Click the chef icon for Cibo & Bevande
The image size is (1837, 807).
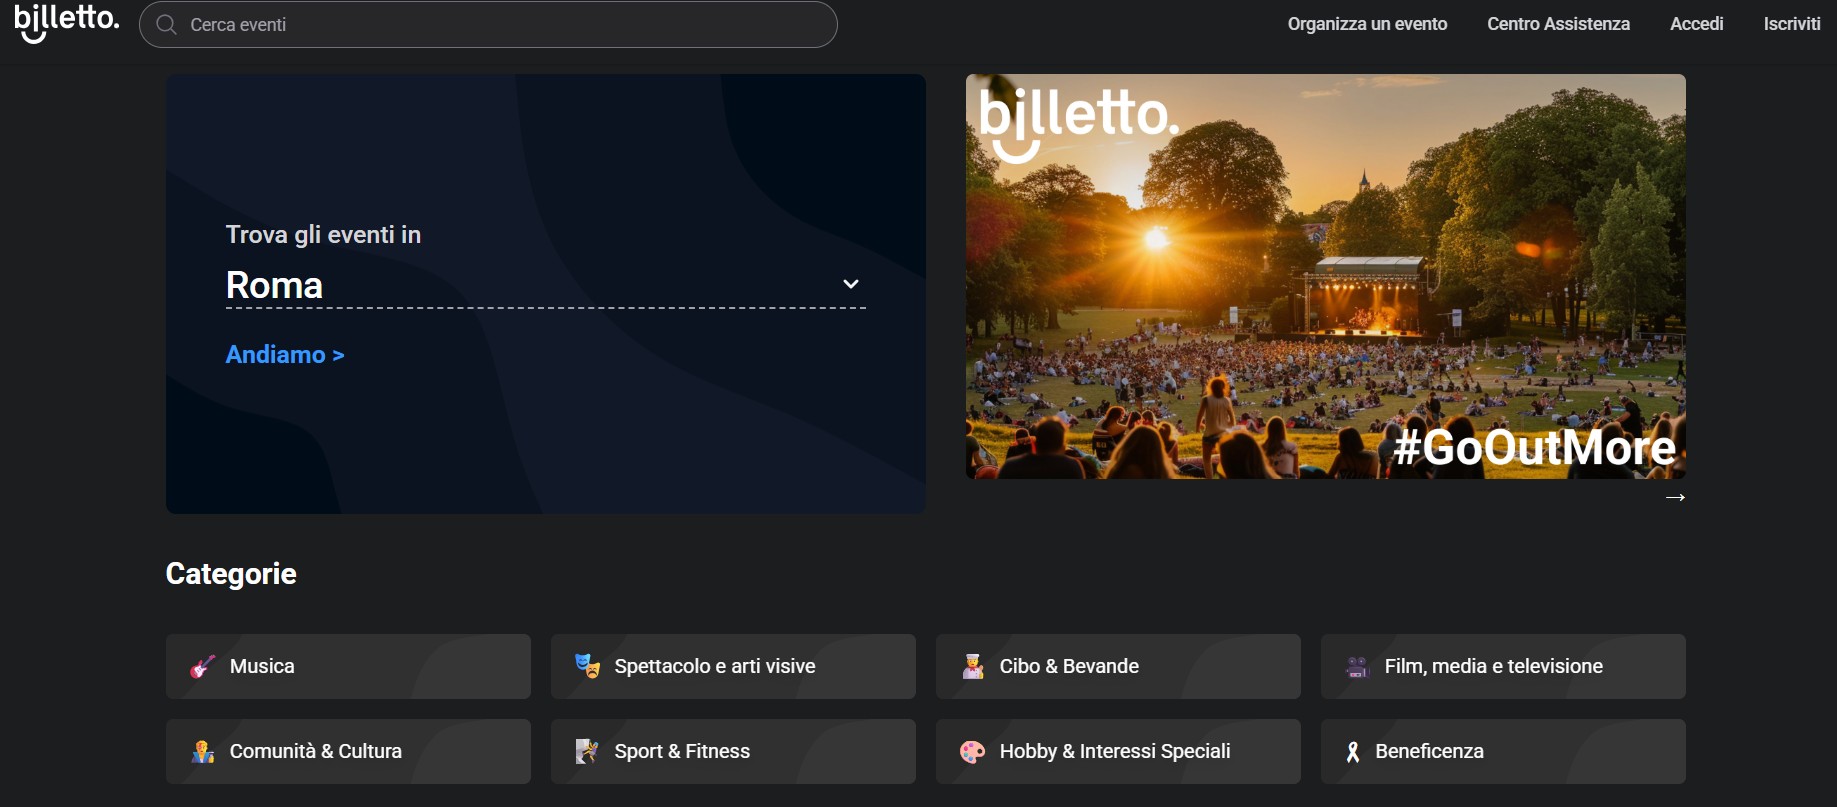pyautogui.click(x=973, y=667)
